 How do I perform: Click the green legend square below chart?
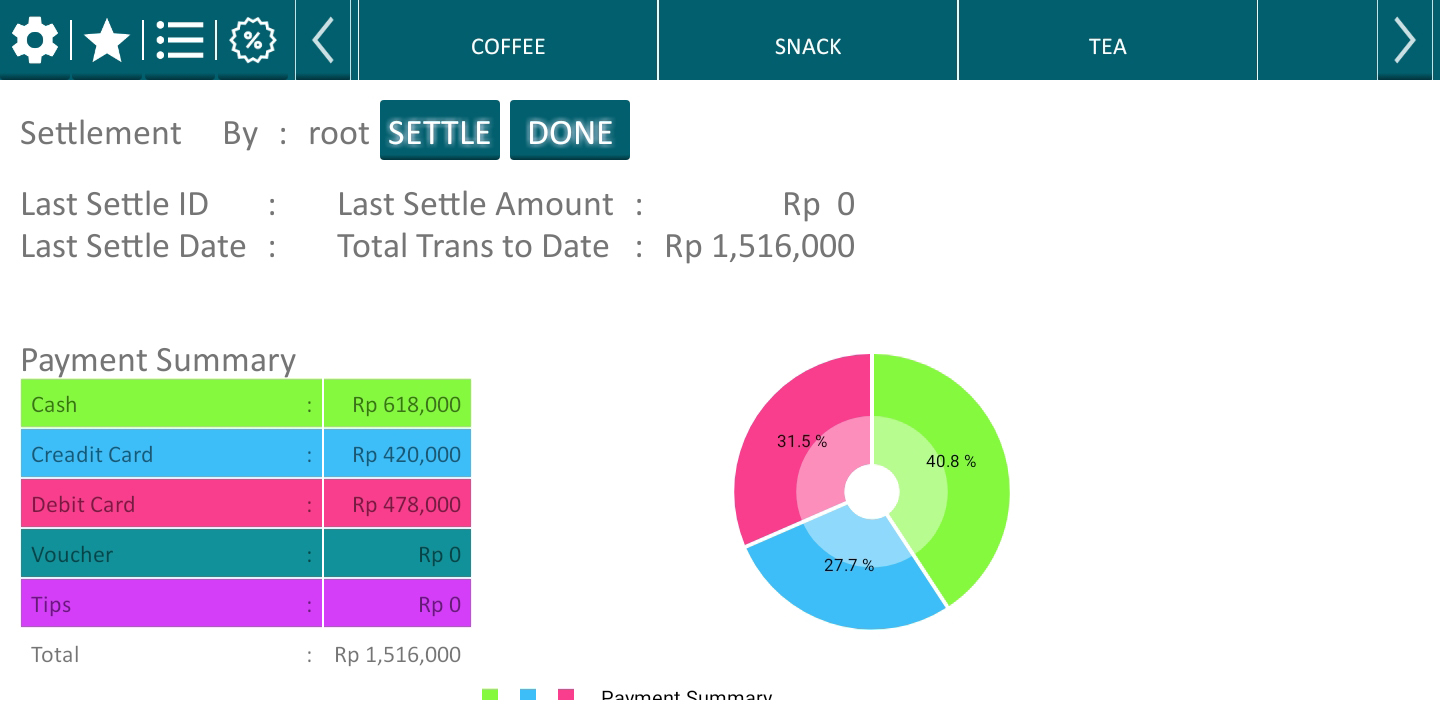click(490, 694)
